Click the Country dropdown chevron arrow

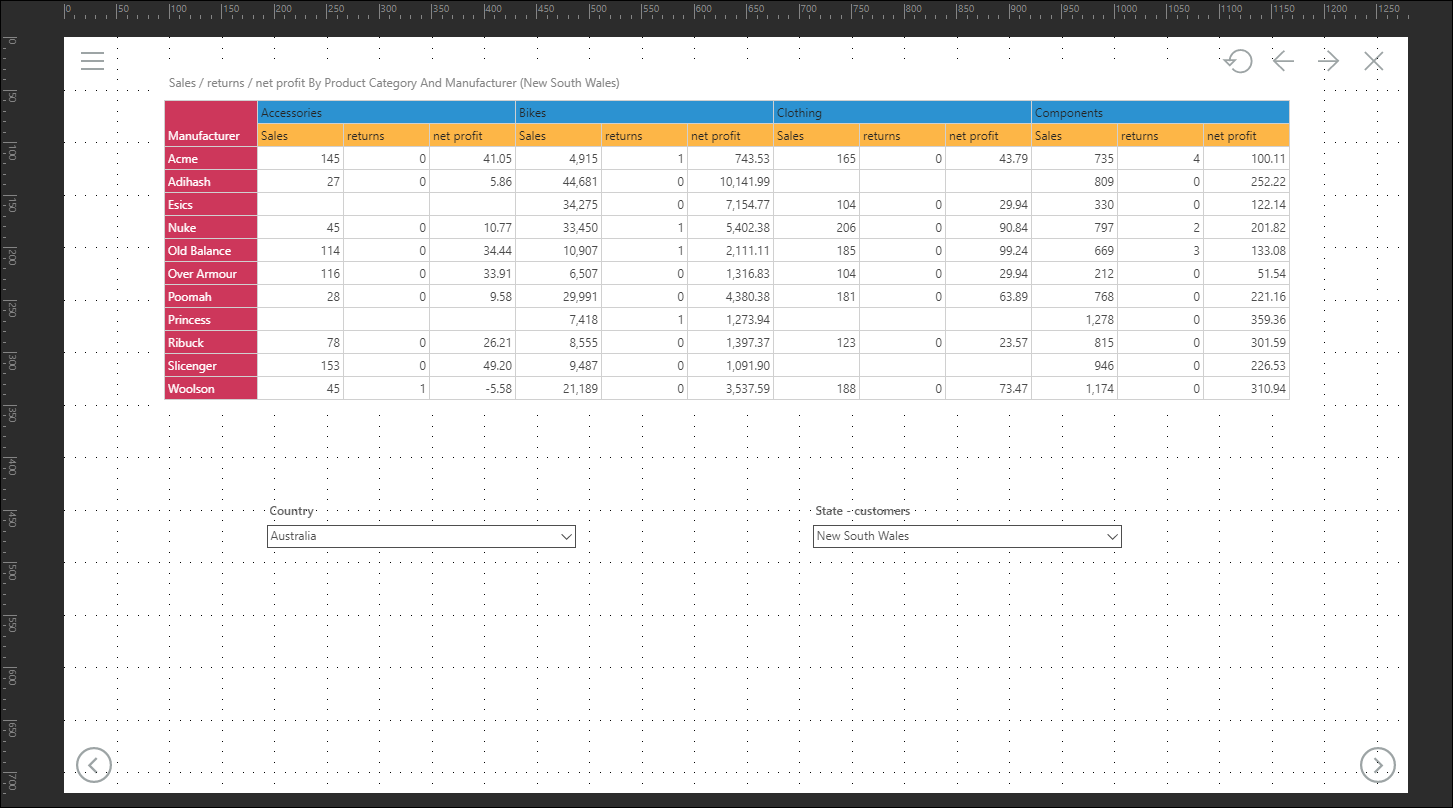pos(567,537)
